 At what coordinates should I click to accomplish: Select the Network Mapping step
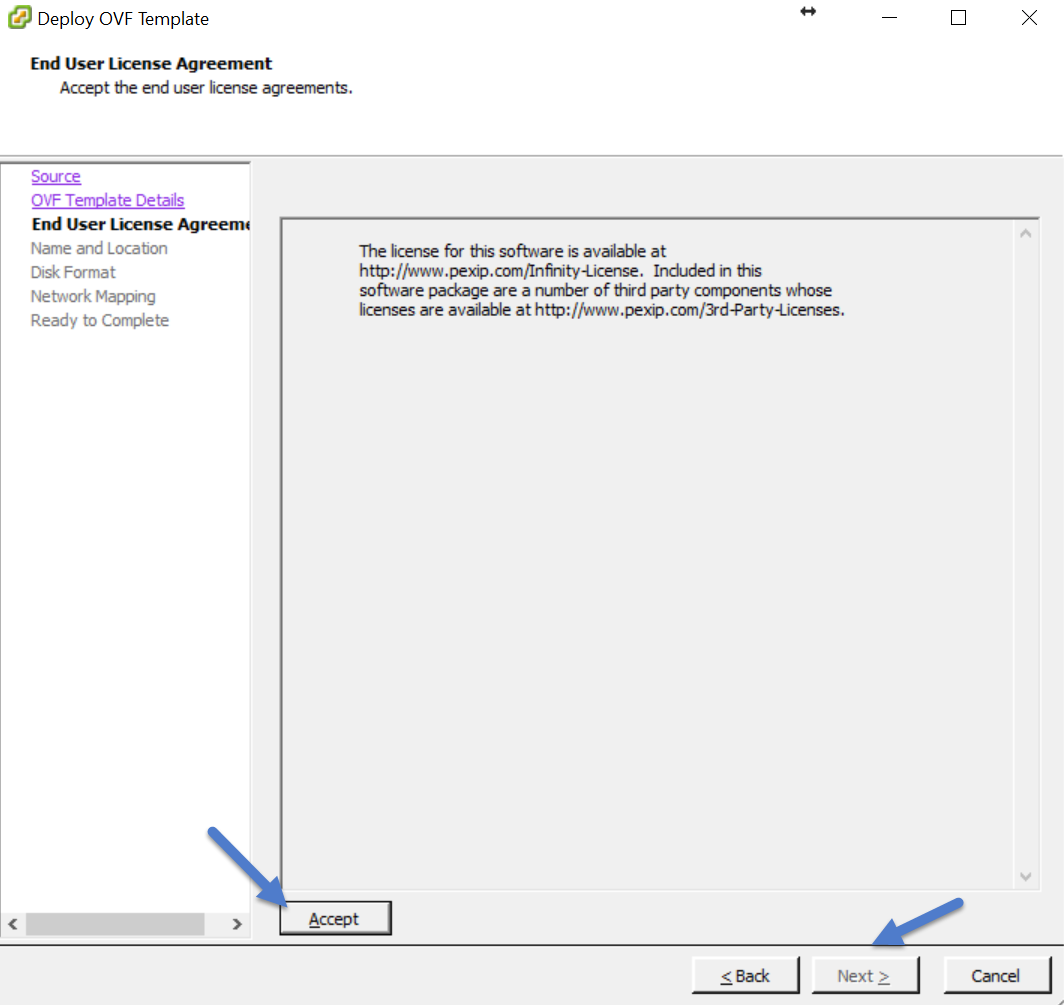point(93,296)
